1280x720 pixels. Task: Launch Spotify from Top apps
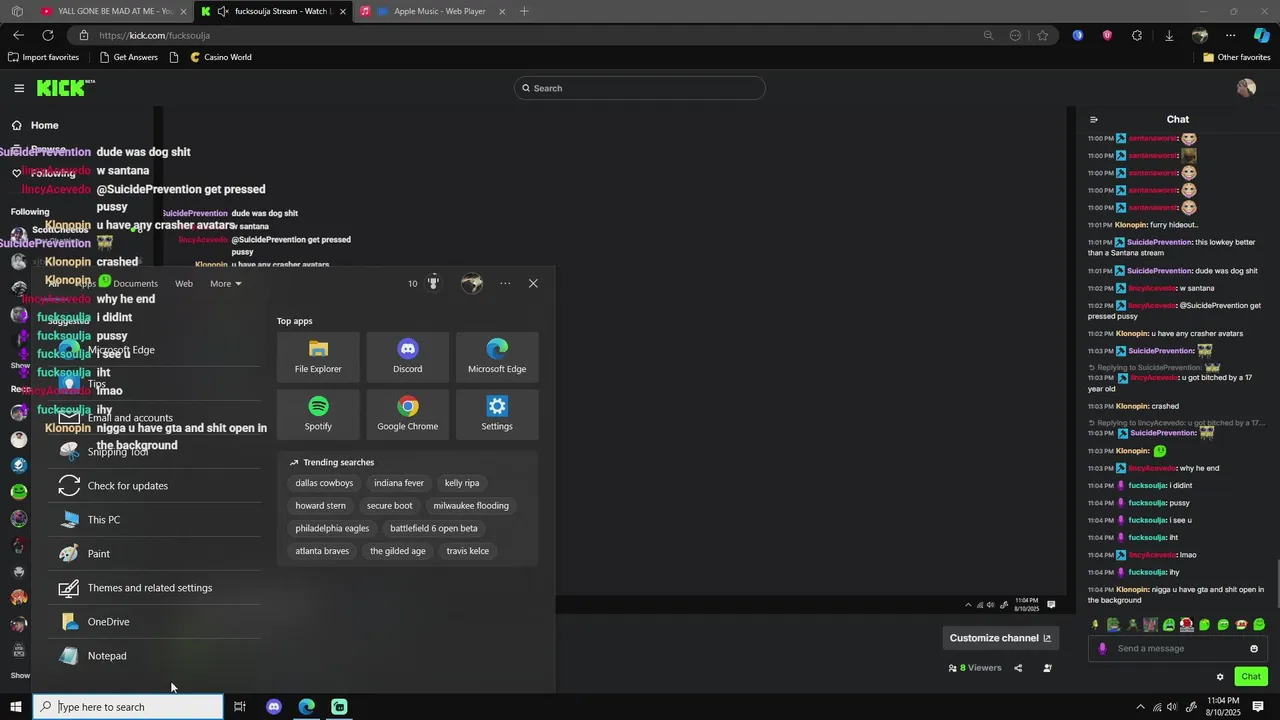(x=318, y=414)
